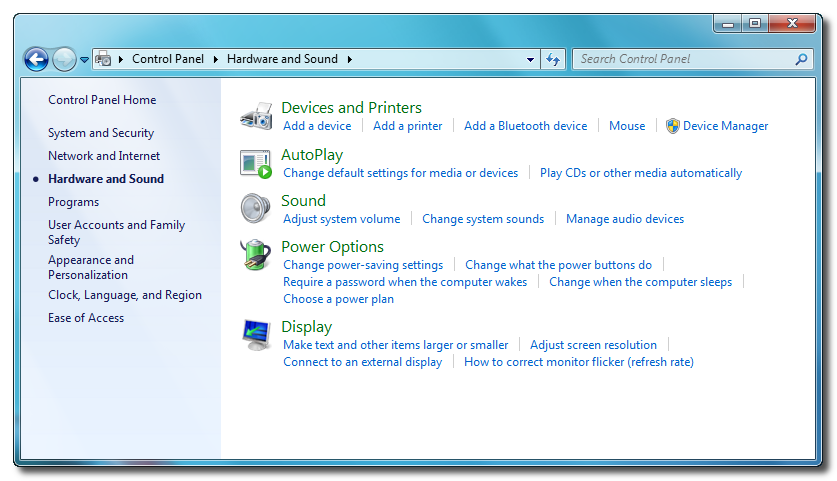Open the AutoPlay heading
Image resolution: width=837 pixels, height=481 pixels.
coord(312,155)
